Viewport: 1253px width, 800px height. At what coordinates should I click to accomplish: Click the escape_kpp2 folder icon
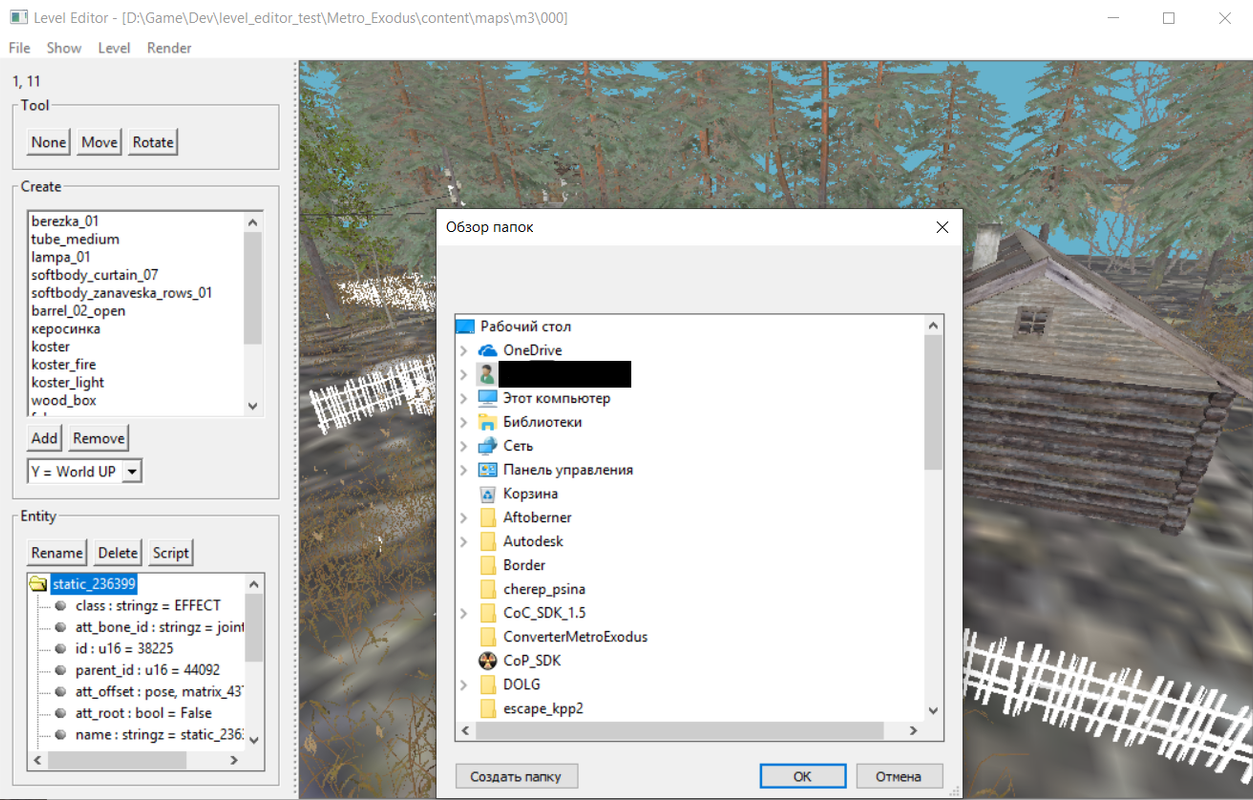click(488, 709)
